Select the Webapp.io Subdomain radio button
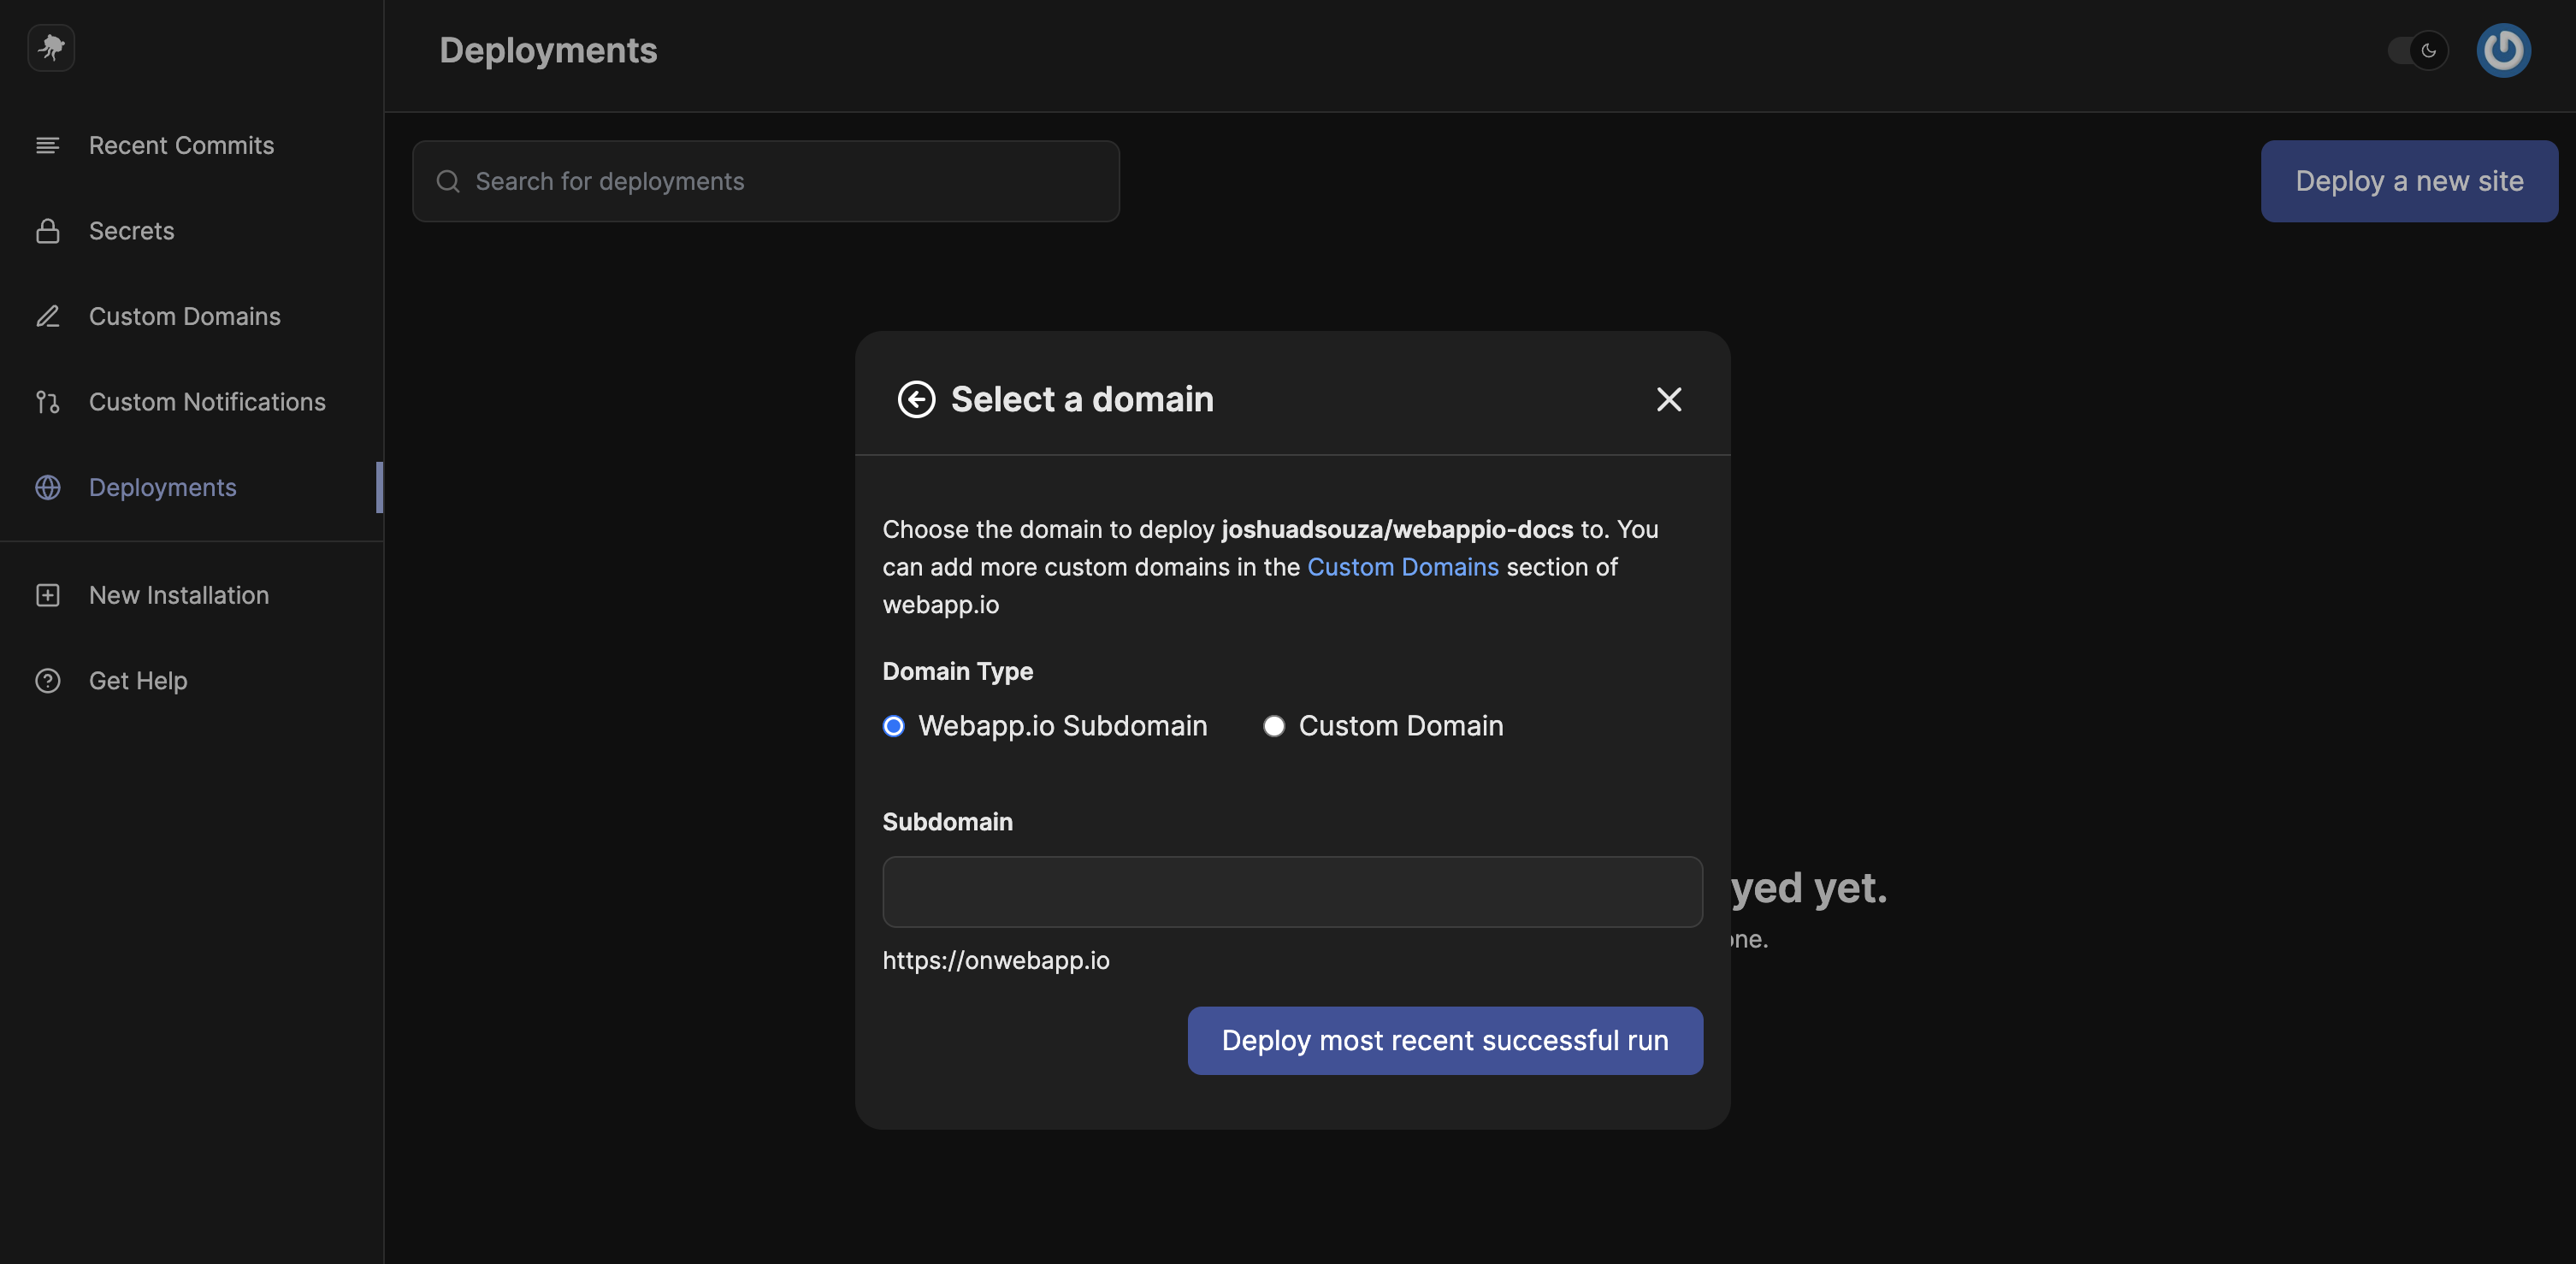2576x1264 pixels. click(892, 726)
